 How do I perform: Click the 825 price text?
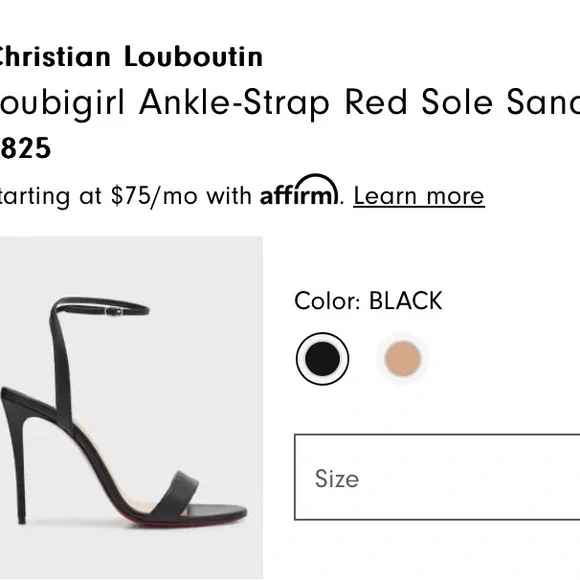tap(25, 148)
